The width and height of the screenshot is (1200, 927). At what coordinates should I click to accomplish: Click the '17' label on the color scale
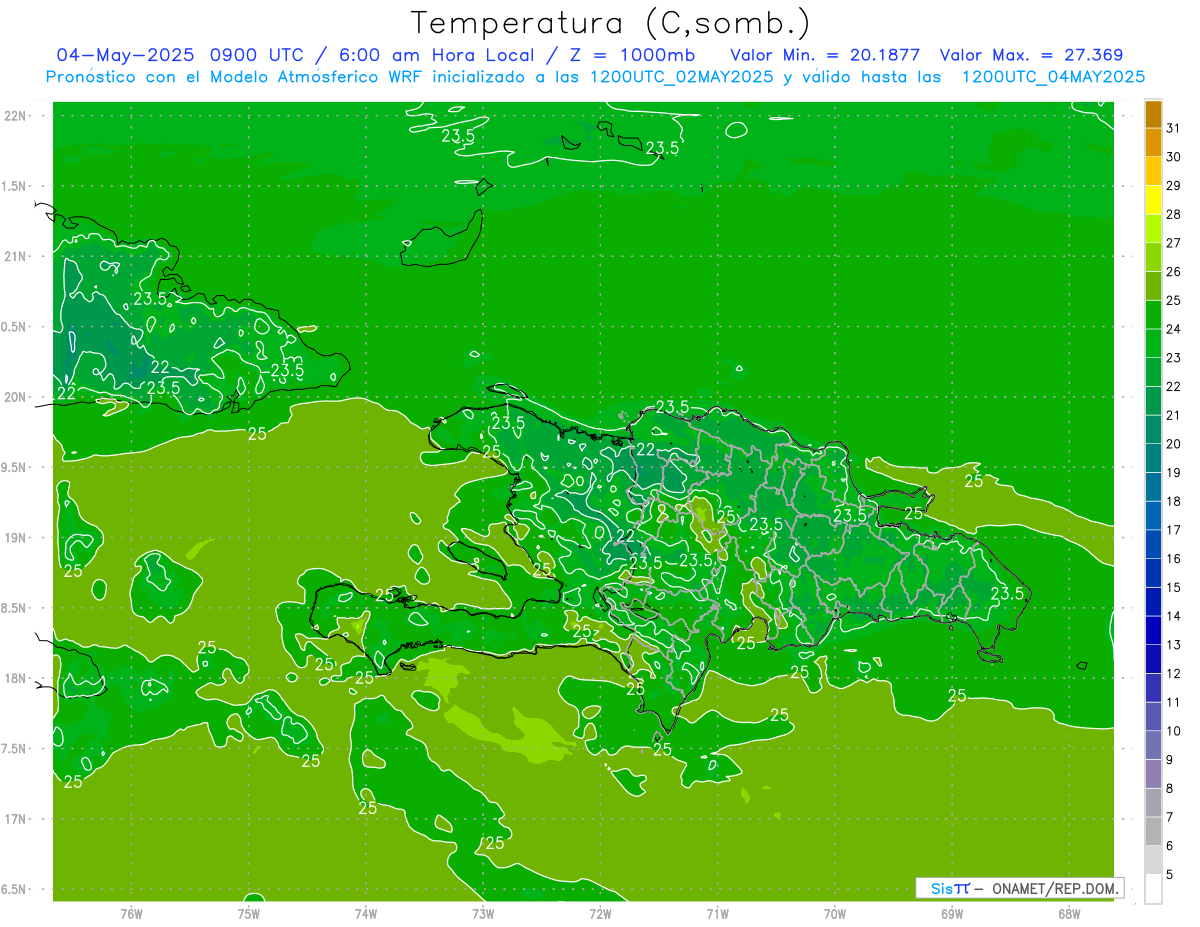point(1174,530)
